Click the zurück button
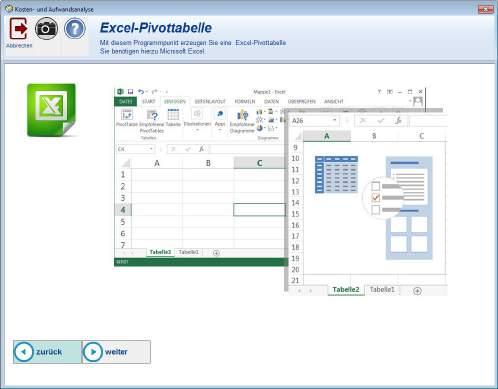Image resolution: width=498 pixels, height=389 pixels. [x=47, y=352]
